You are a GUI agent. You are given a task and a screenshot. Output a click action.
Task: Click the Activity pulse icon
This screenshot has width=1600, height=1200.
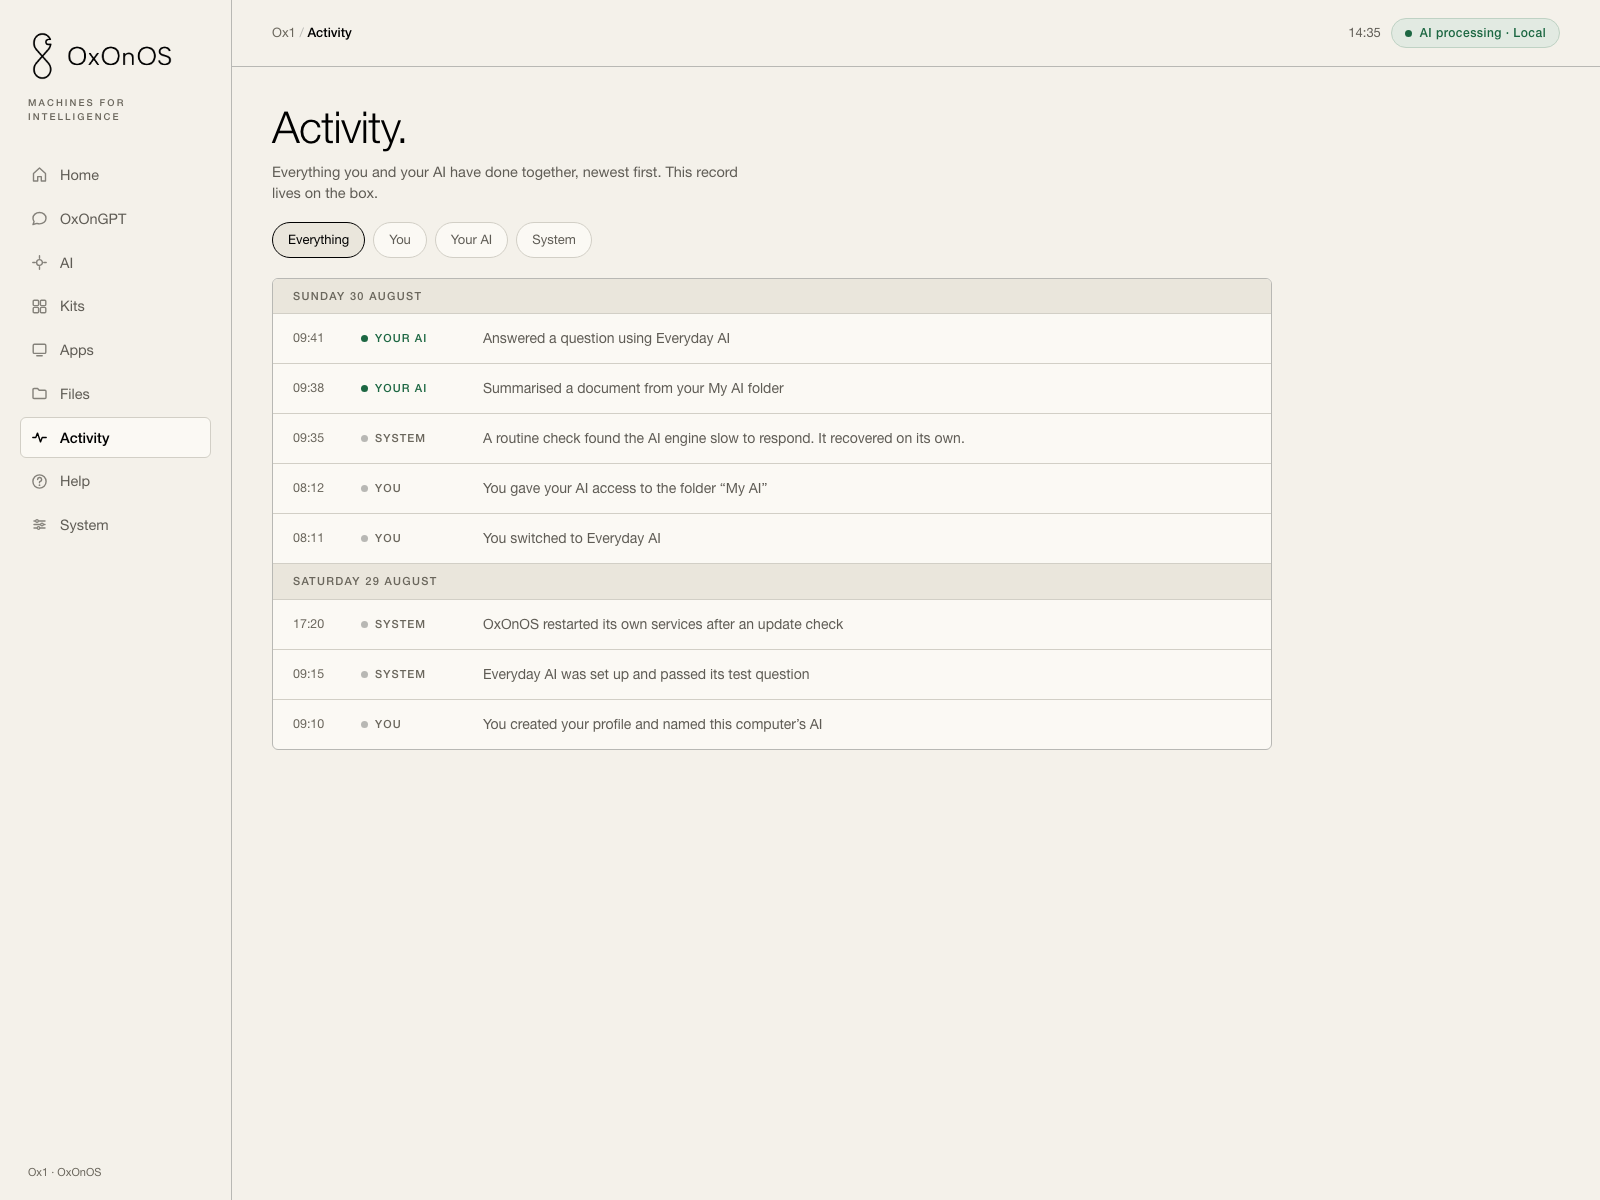click(x=39, y=438)
